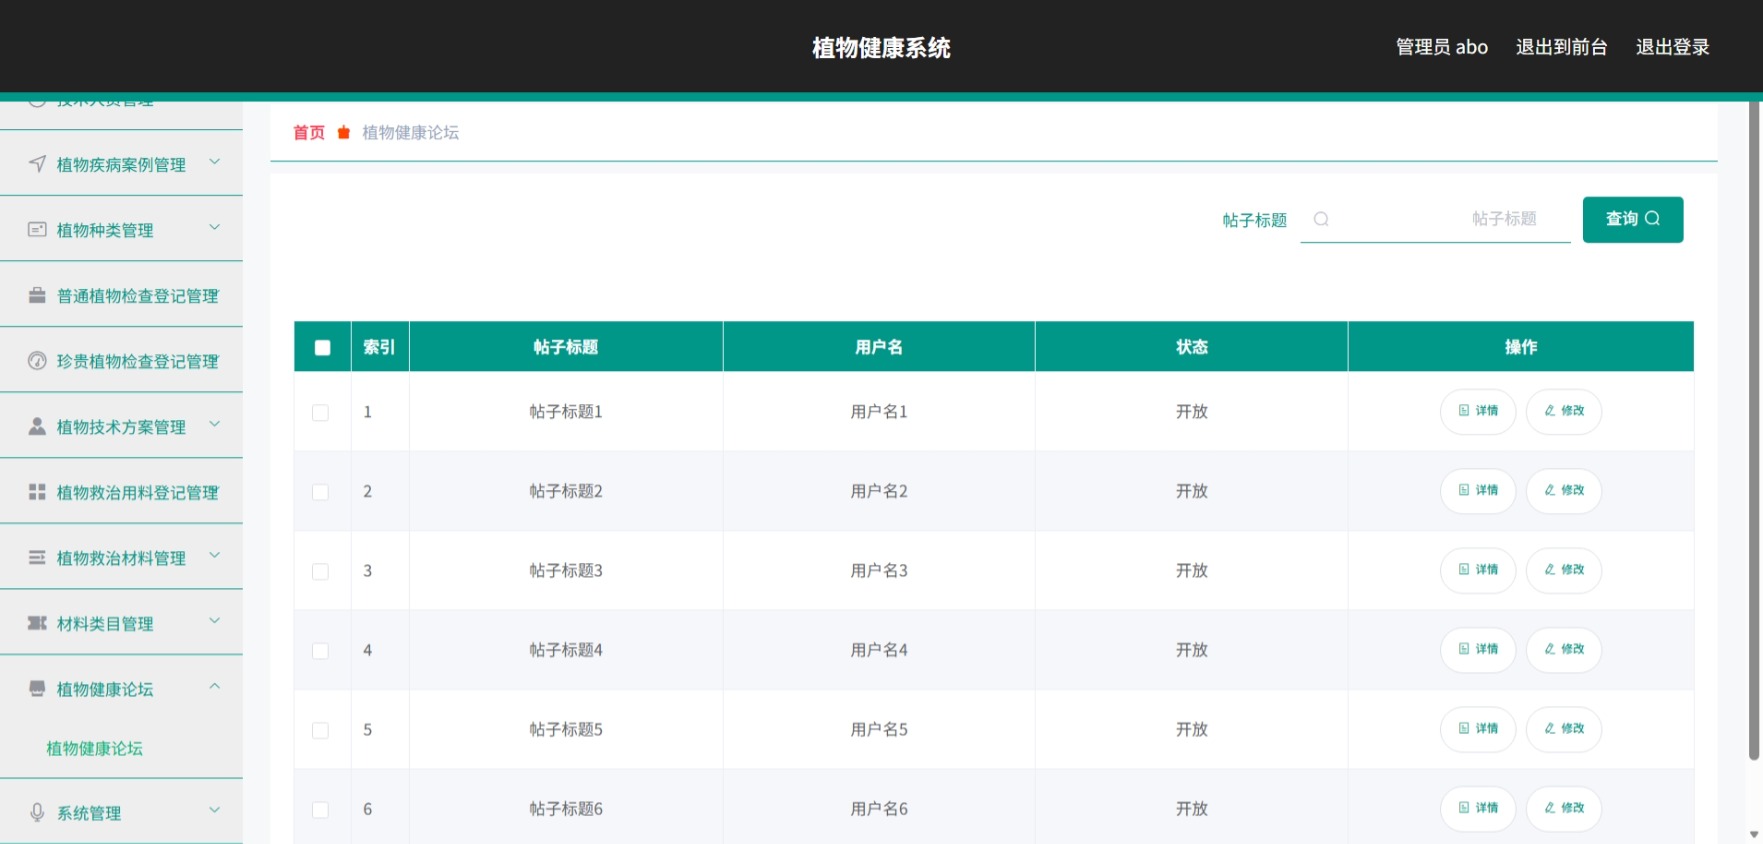Click the briefcase icon beside 普通植物检查登记管理
1763x844 pixels.
pos(37,295)
